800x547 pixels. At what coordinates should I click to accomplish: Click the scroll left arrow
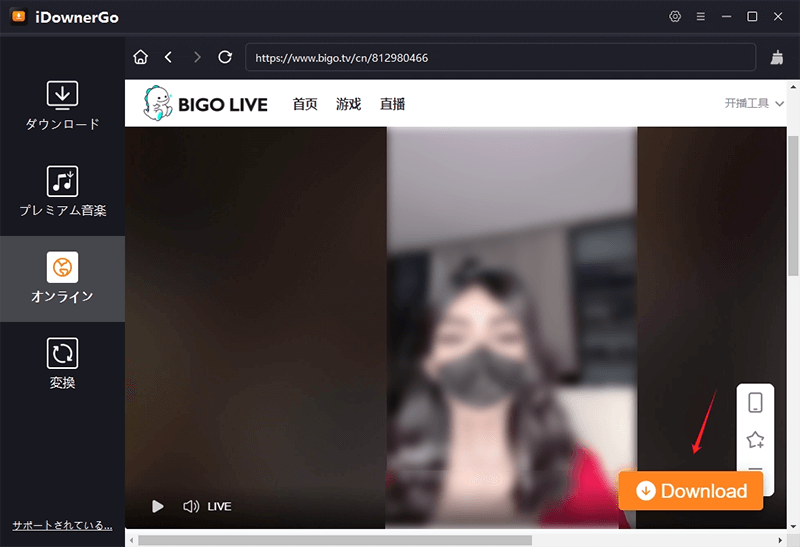coord(132,540)
